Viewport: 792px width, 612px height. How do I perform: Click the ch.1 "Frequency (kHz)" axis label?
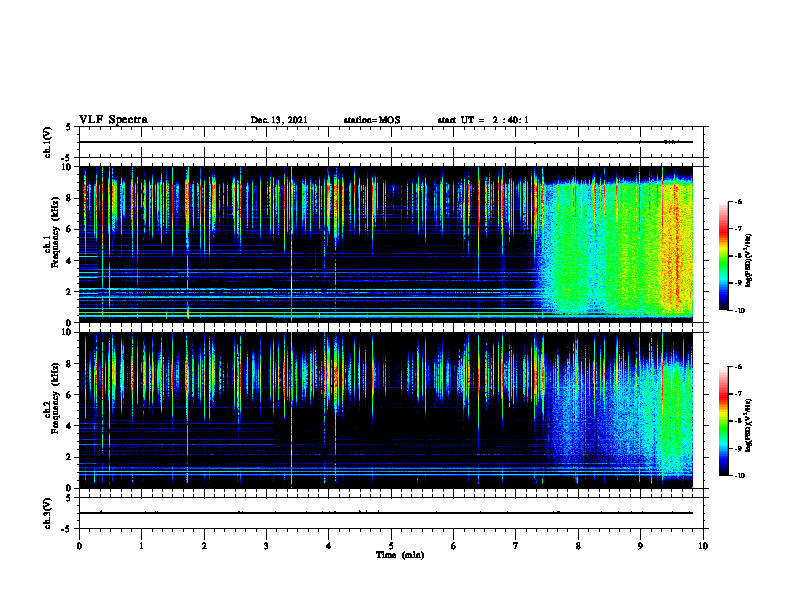55,233
